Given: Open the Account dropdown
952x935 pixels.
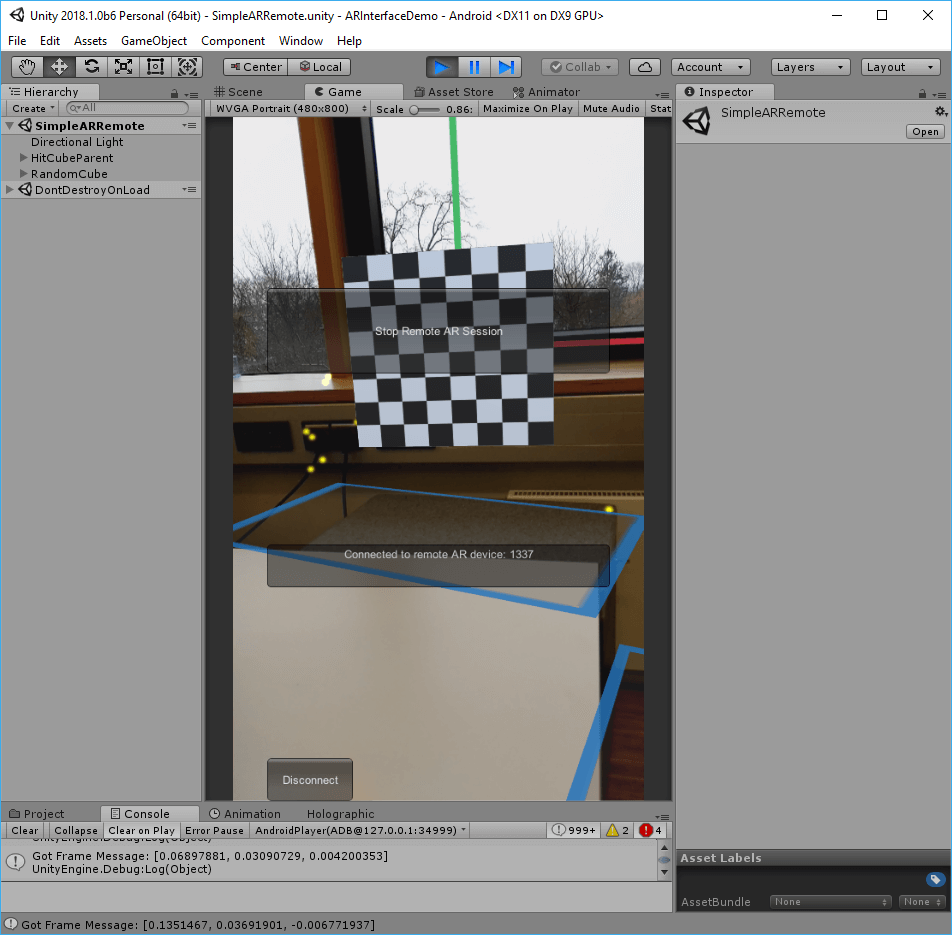Looking at the screenshot, I should [710, 67].
